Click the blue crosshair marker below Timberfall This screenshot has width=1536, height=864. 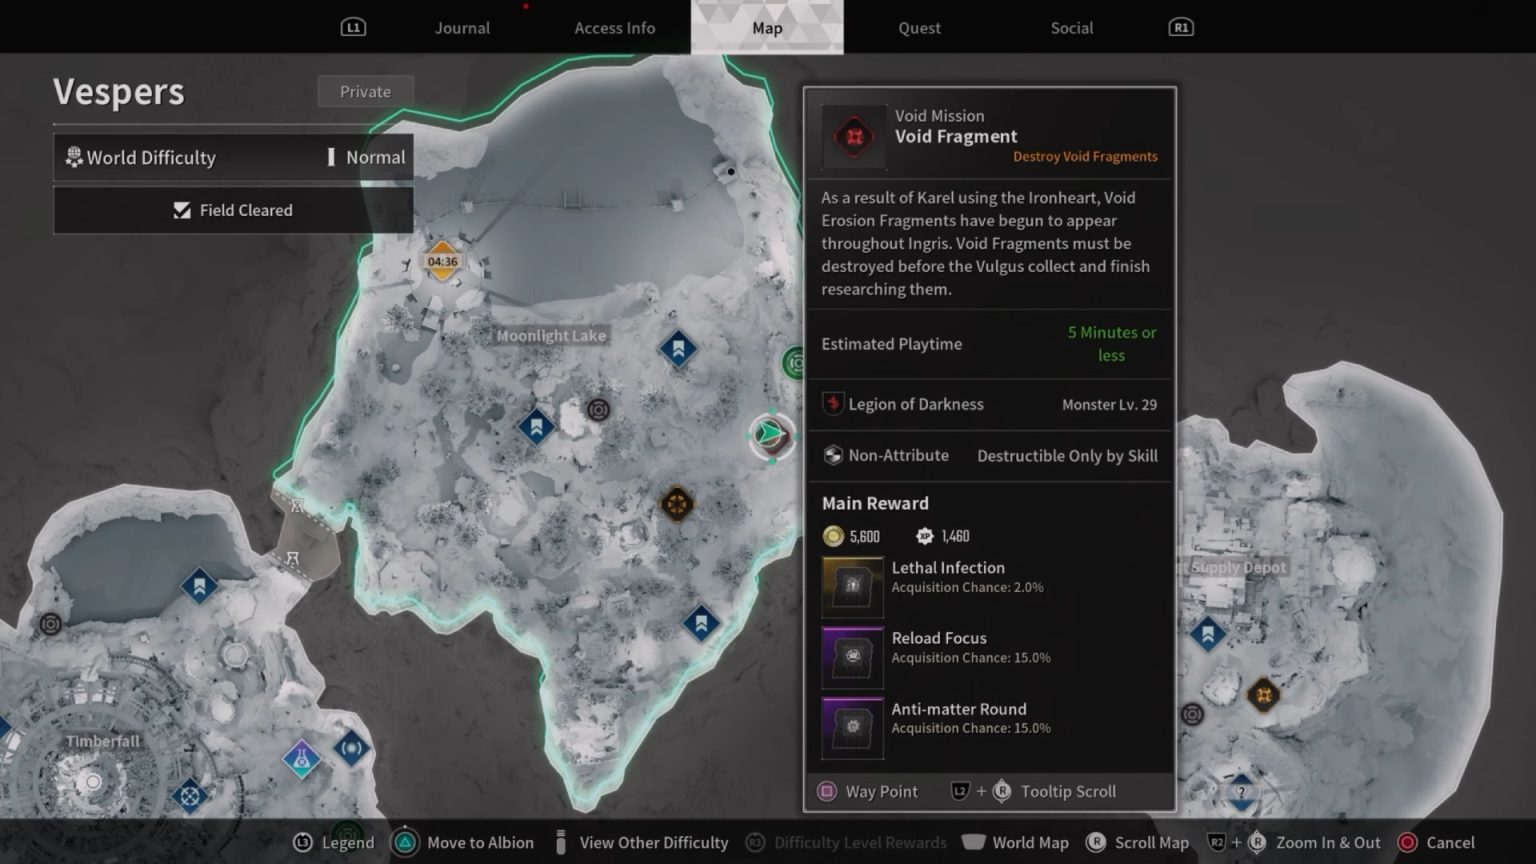click(x=189, y=796)
